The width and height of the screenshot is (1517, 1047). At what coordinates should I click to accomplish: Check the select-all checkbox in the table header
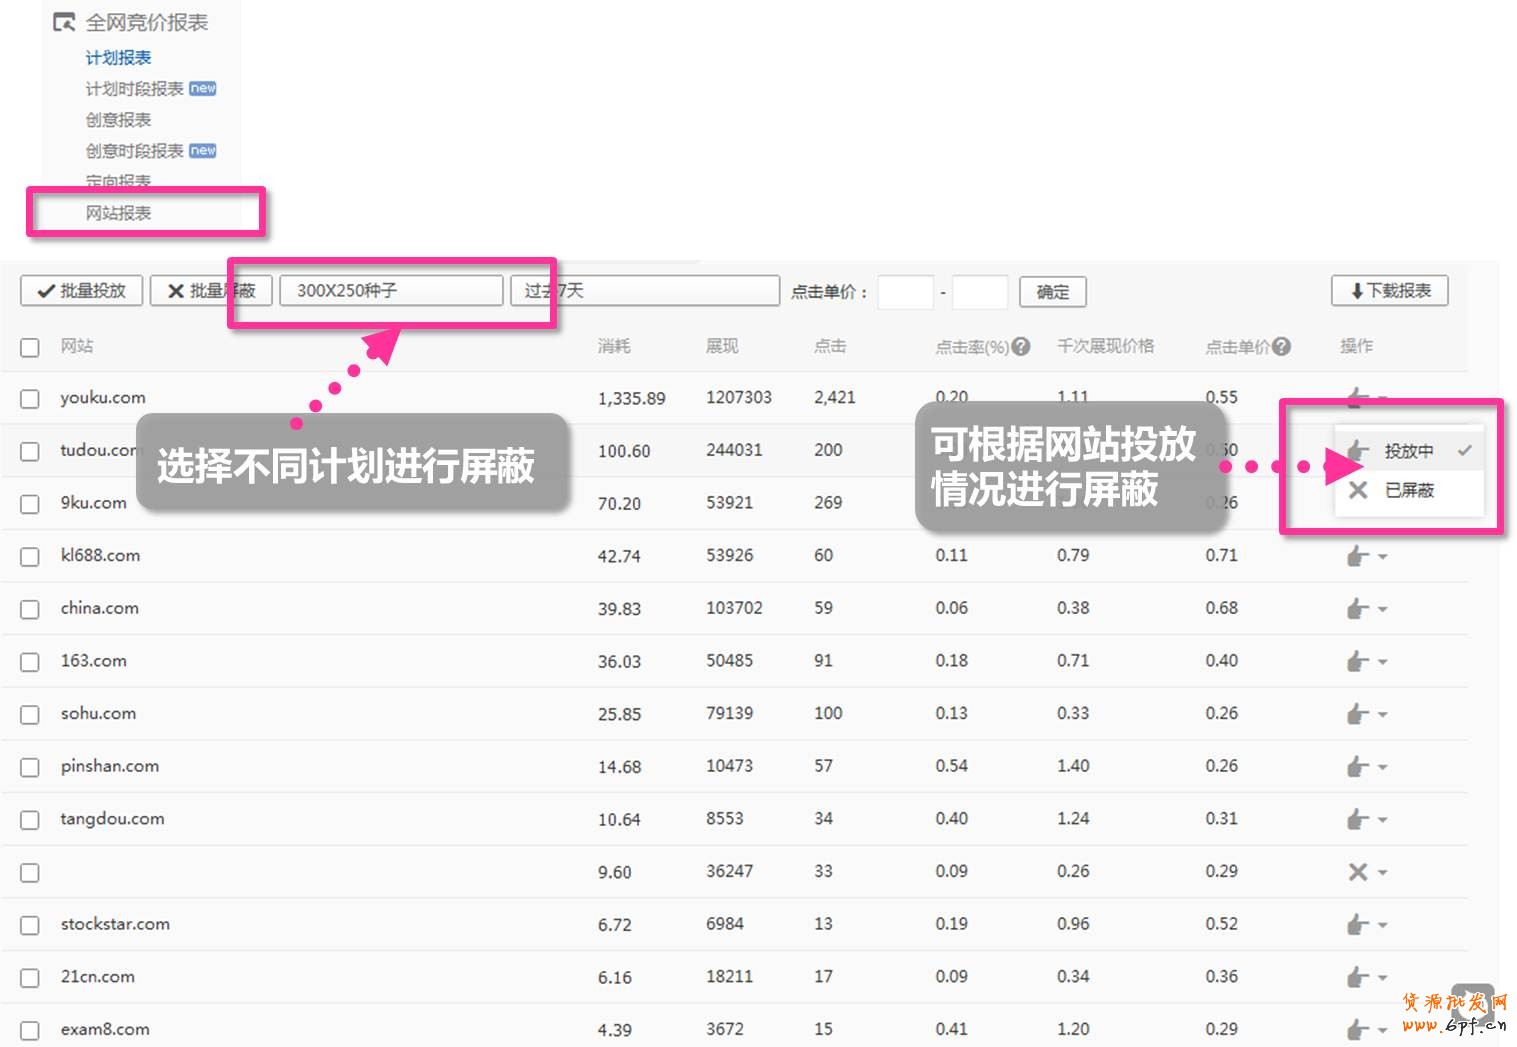[29, 347]
